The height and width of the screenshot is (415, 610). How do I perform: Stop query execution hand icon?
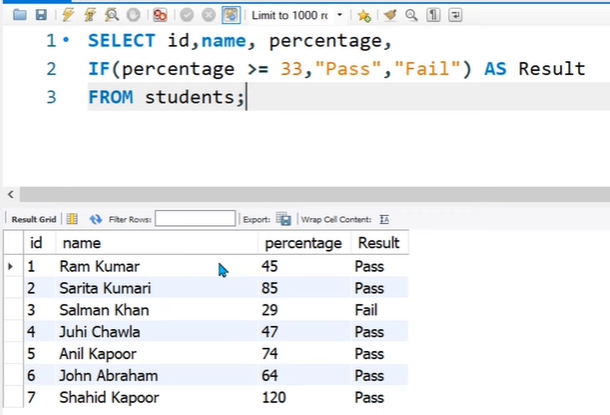[133, 15]
